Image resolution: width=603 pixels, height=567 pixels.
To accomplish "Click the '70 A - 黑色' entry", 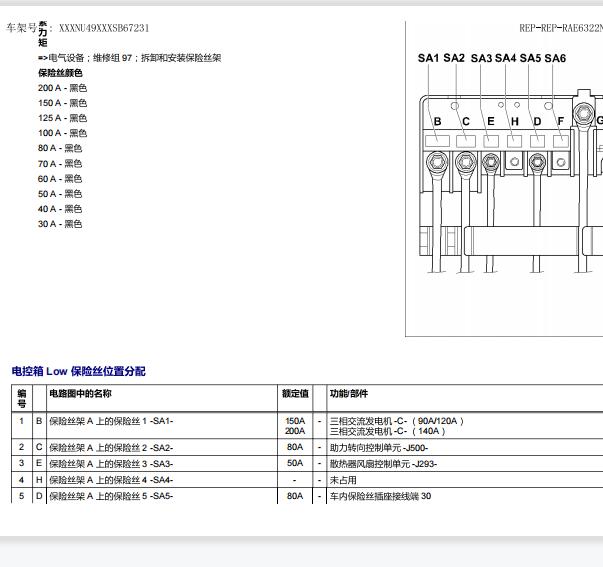I will 60,163.
